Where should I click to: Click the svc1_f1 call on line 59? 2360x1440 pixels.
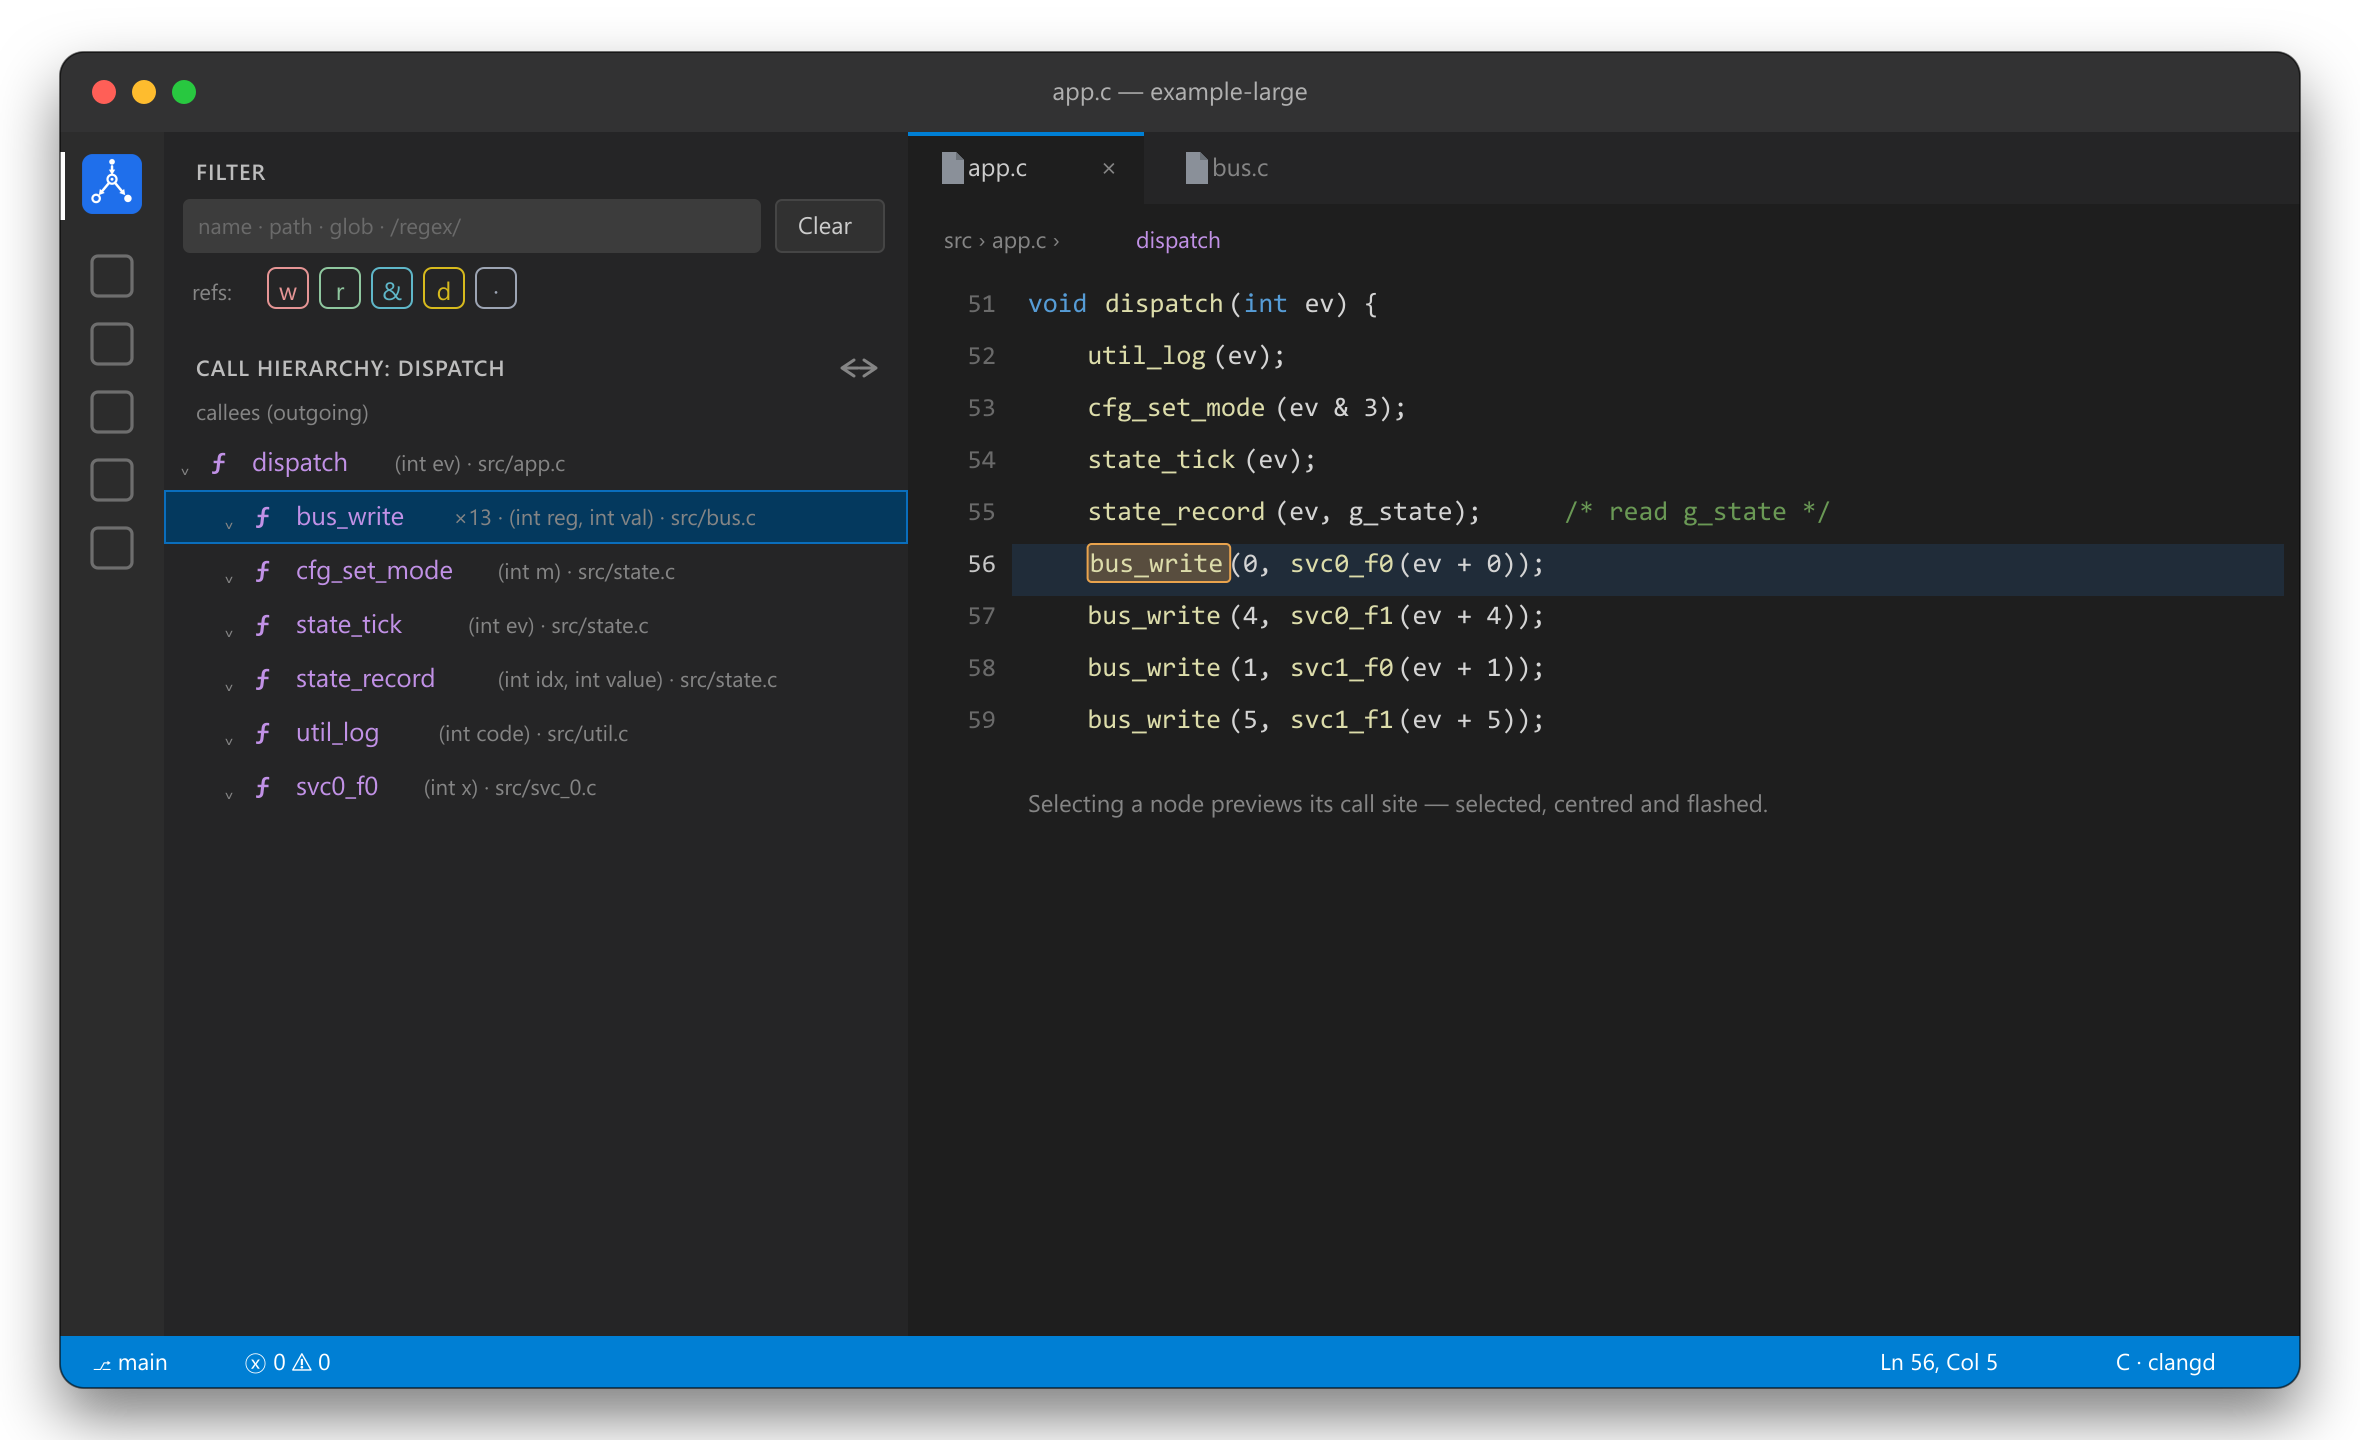(1341, 719)
